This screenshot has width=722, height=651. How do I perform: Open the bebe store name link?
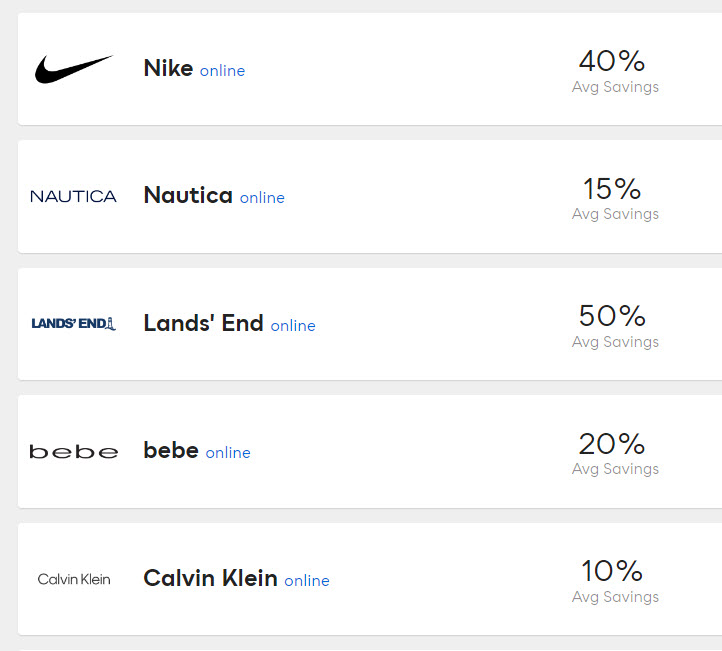[x=171, y=450]
